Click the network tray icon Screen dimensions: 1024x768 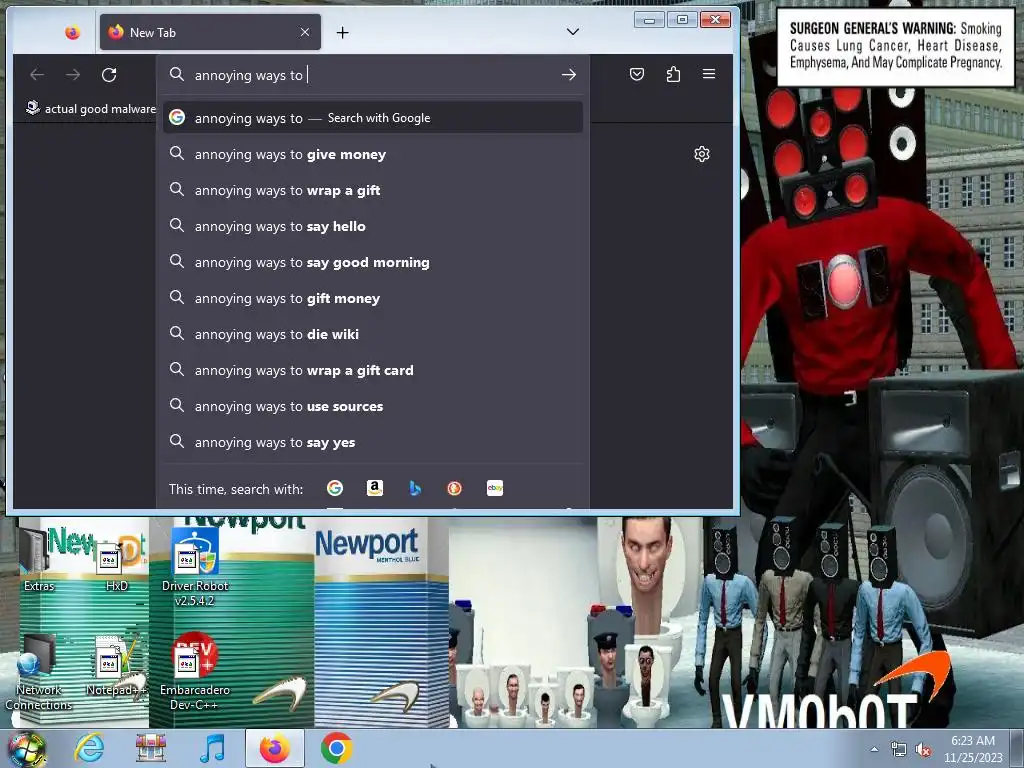tap(899, 749)
